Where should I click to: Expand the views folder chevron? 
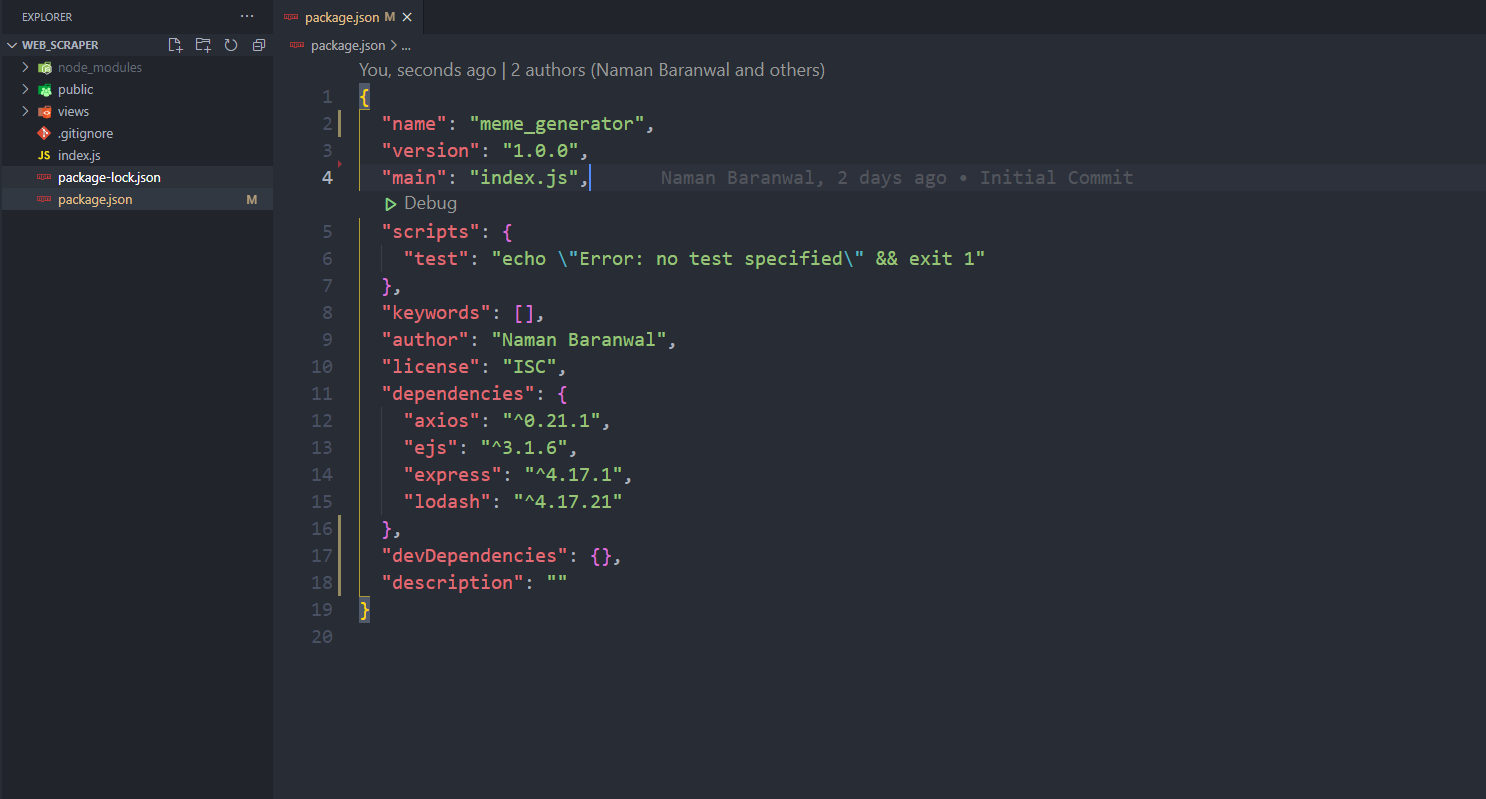[x=26, y=111]
